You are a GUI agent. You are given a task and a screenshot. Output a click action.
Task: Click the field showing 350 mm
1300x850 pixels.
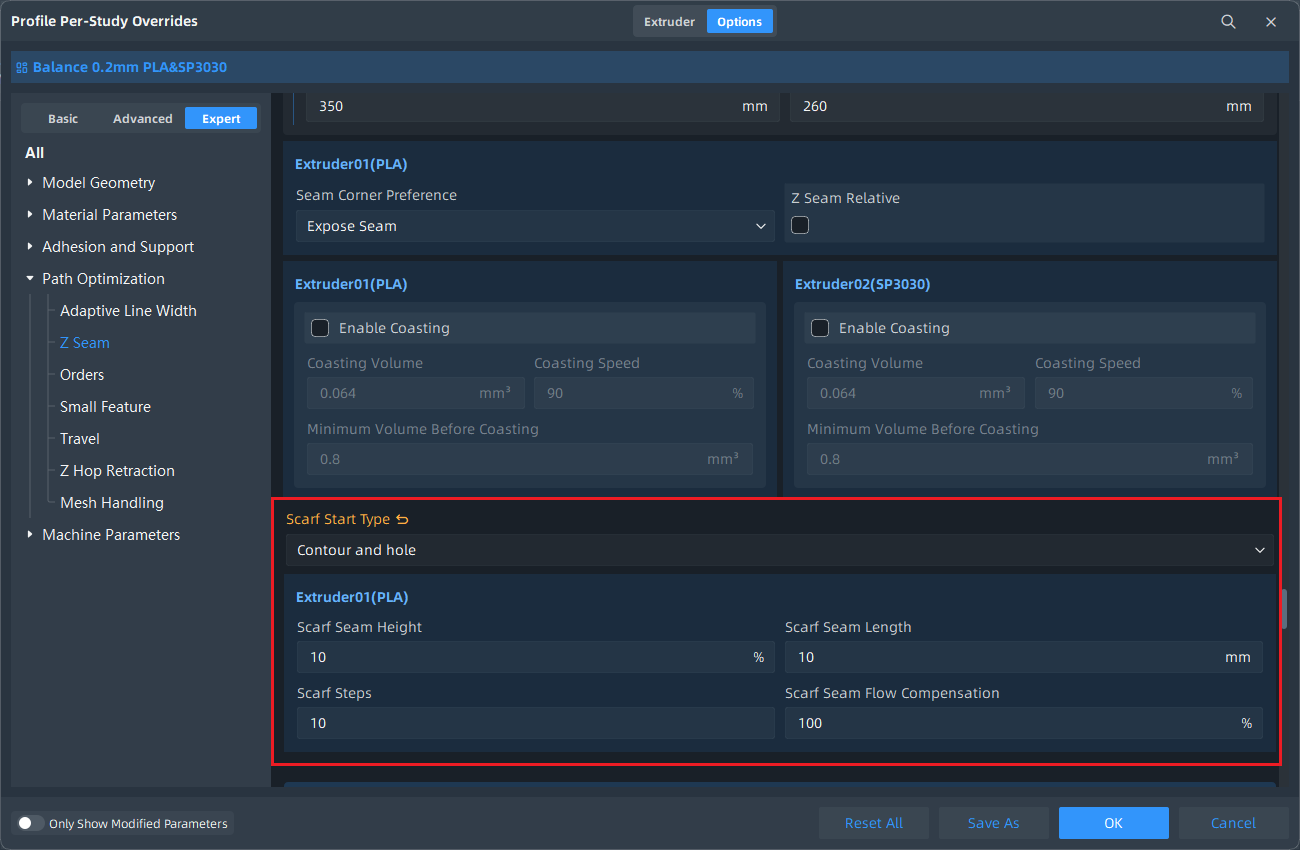541,106
